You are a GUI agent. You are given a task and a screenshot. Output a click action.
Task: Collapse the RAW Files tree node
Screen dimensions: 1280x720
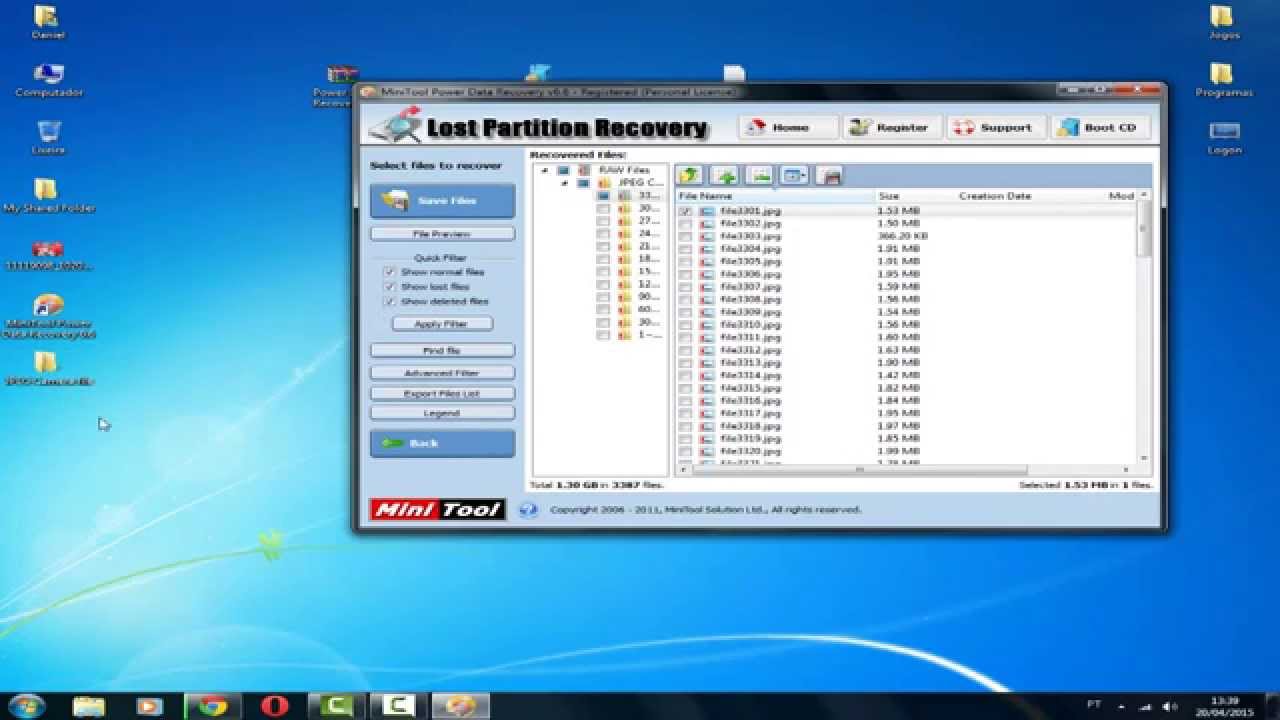[545, 170]
